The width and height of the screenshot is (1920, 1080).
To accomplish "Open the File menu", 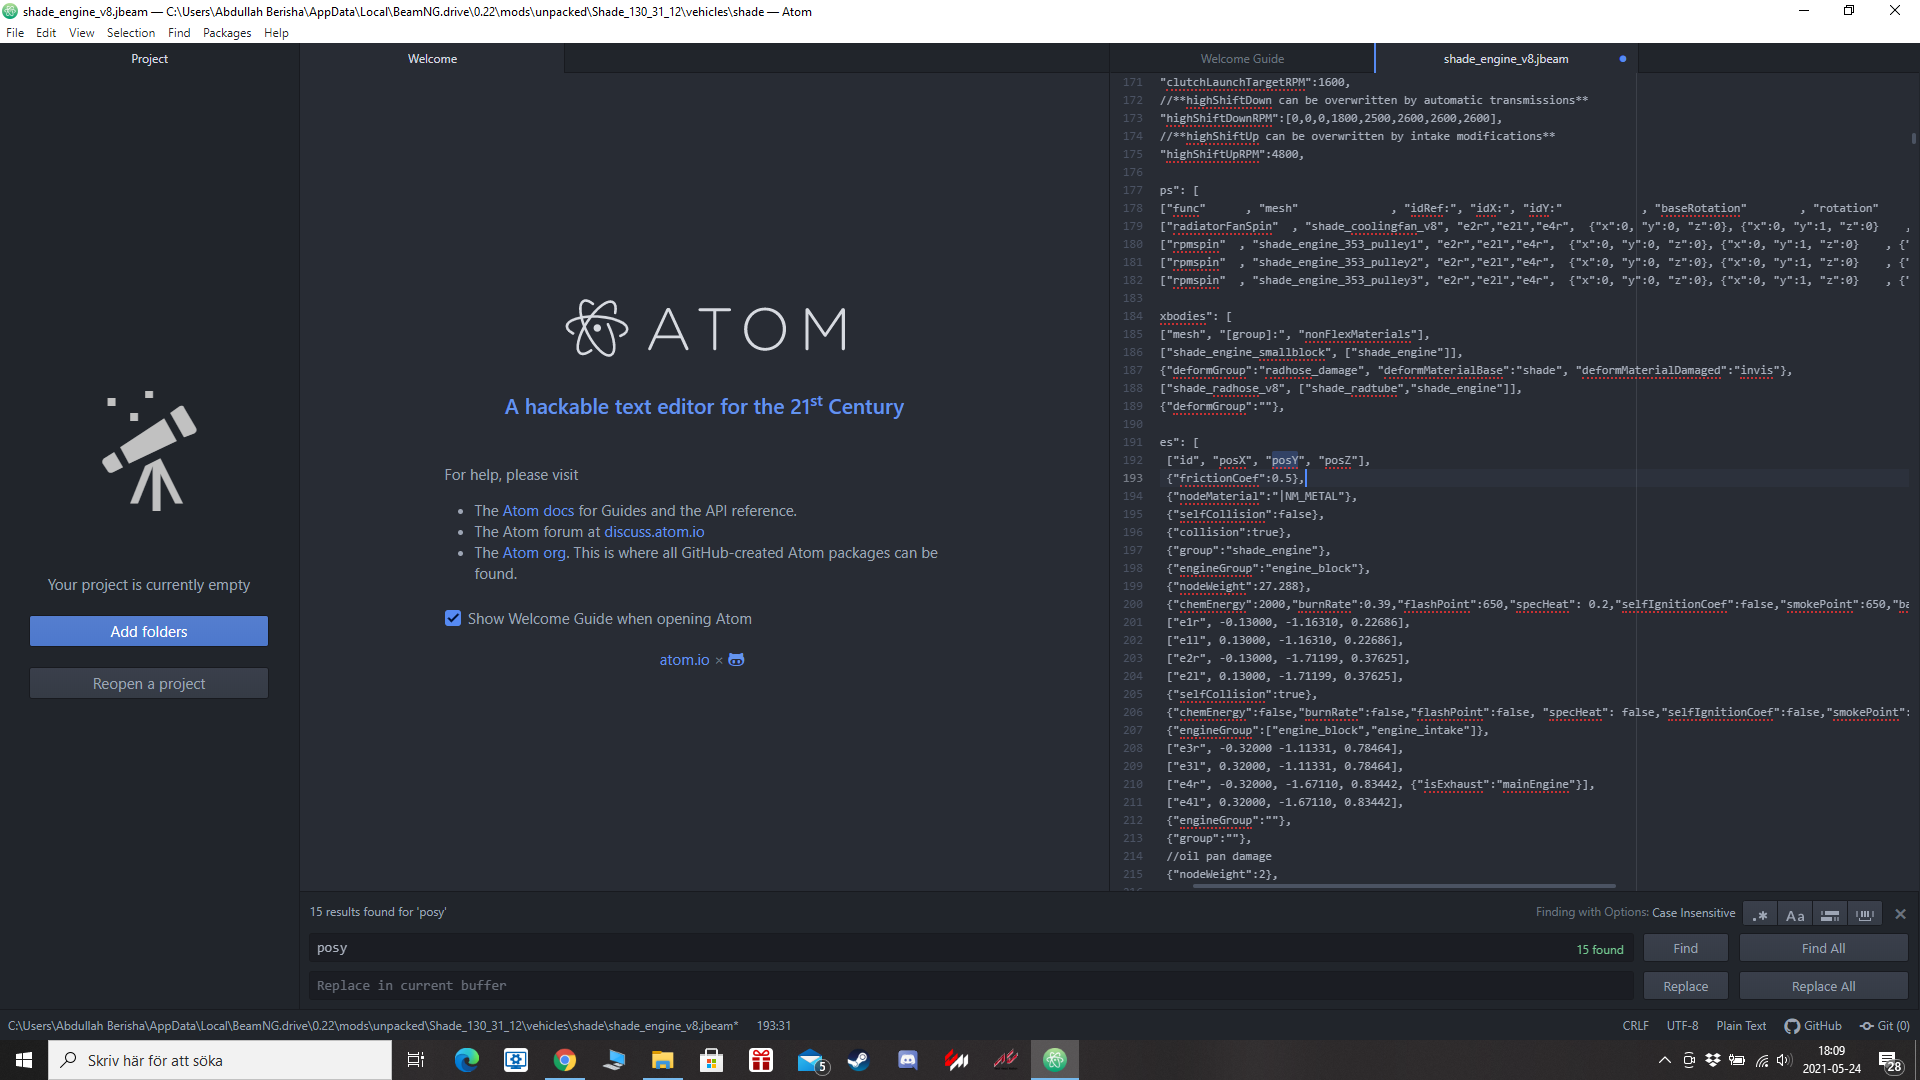I will [x=15, y=33].
